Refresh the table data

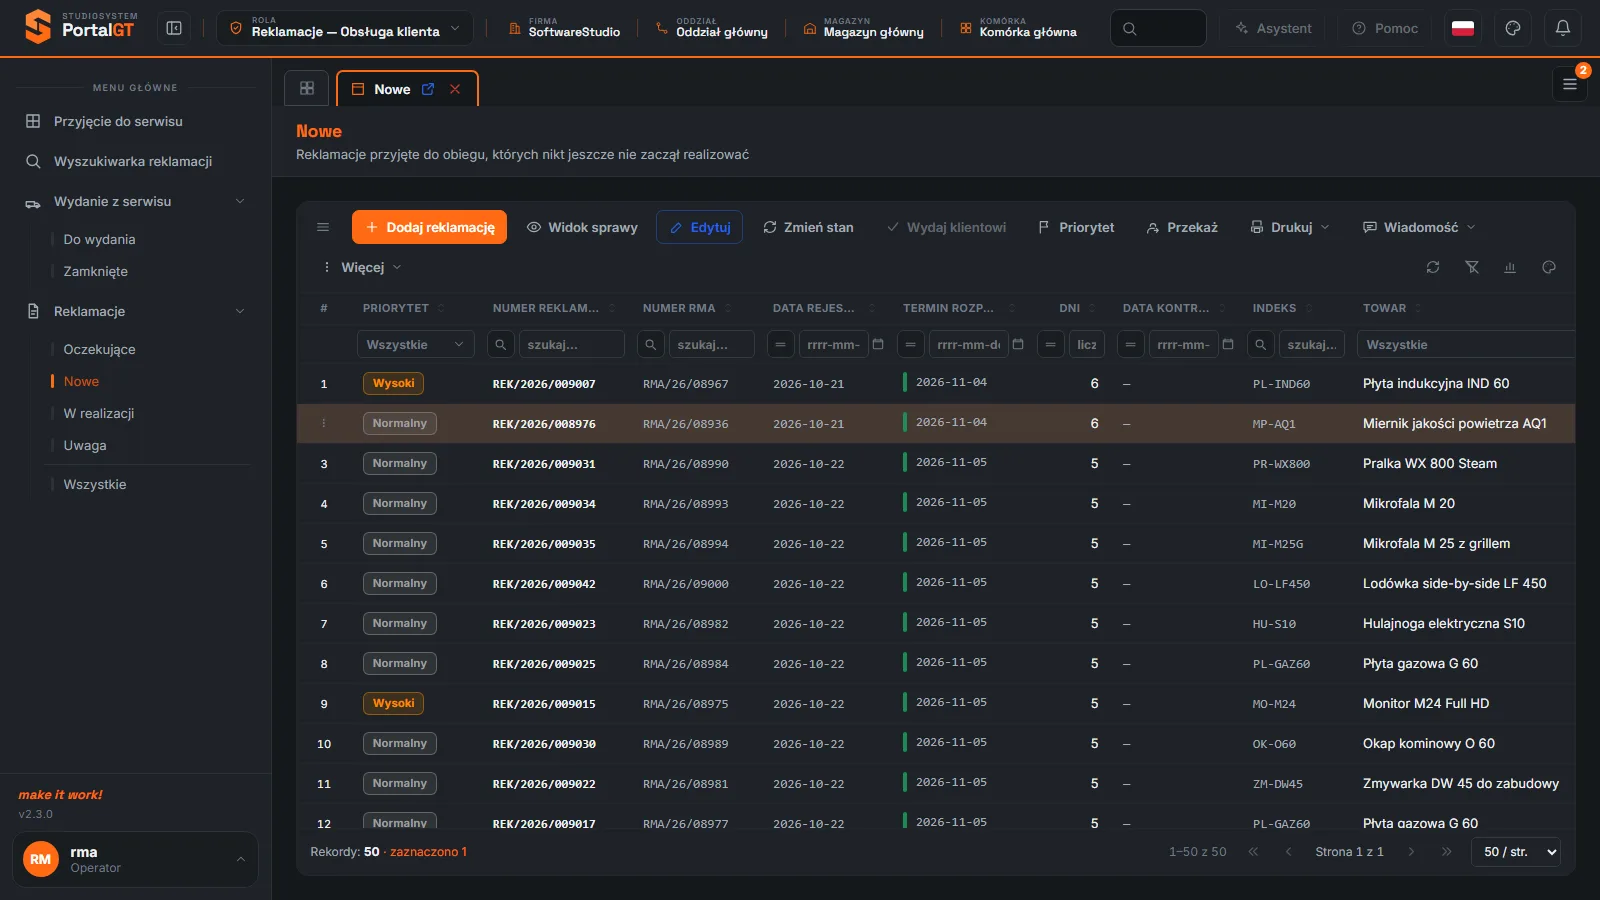(1433, 267)
